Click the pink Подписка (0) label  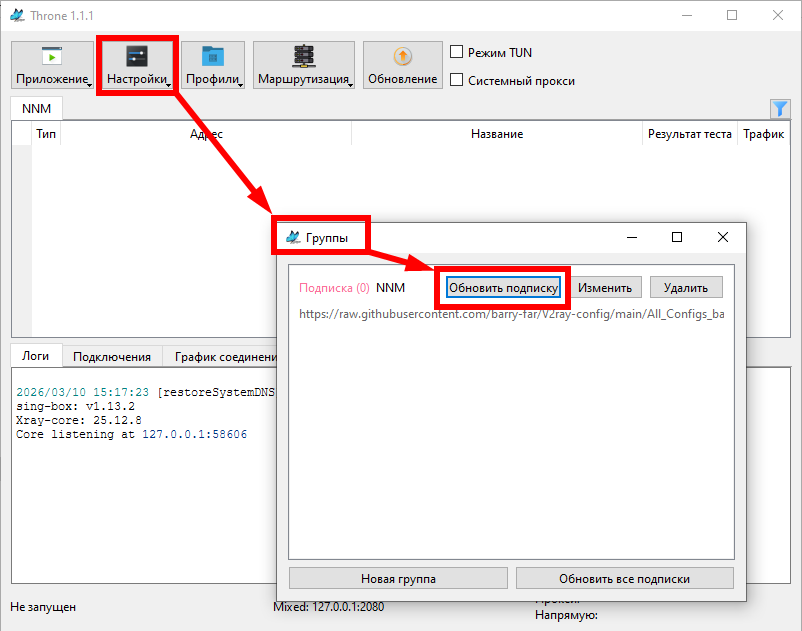334,288
